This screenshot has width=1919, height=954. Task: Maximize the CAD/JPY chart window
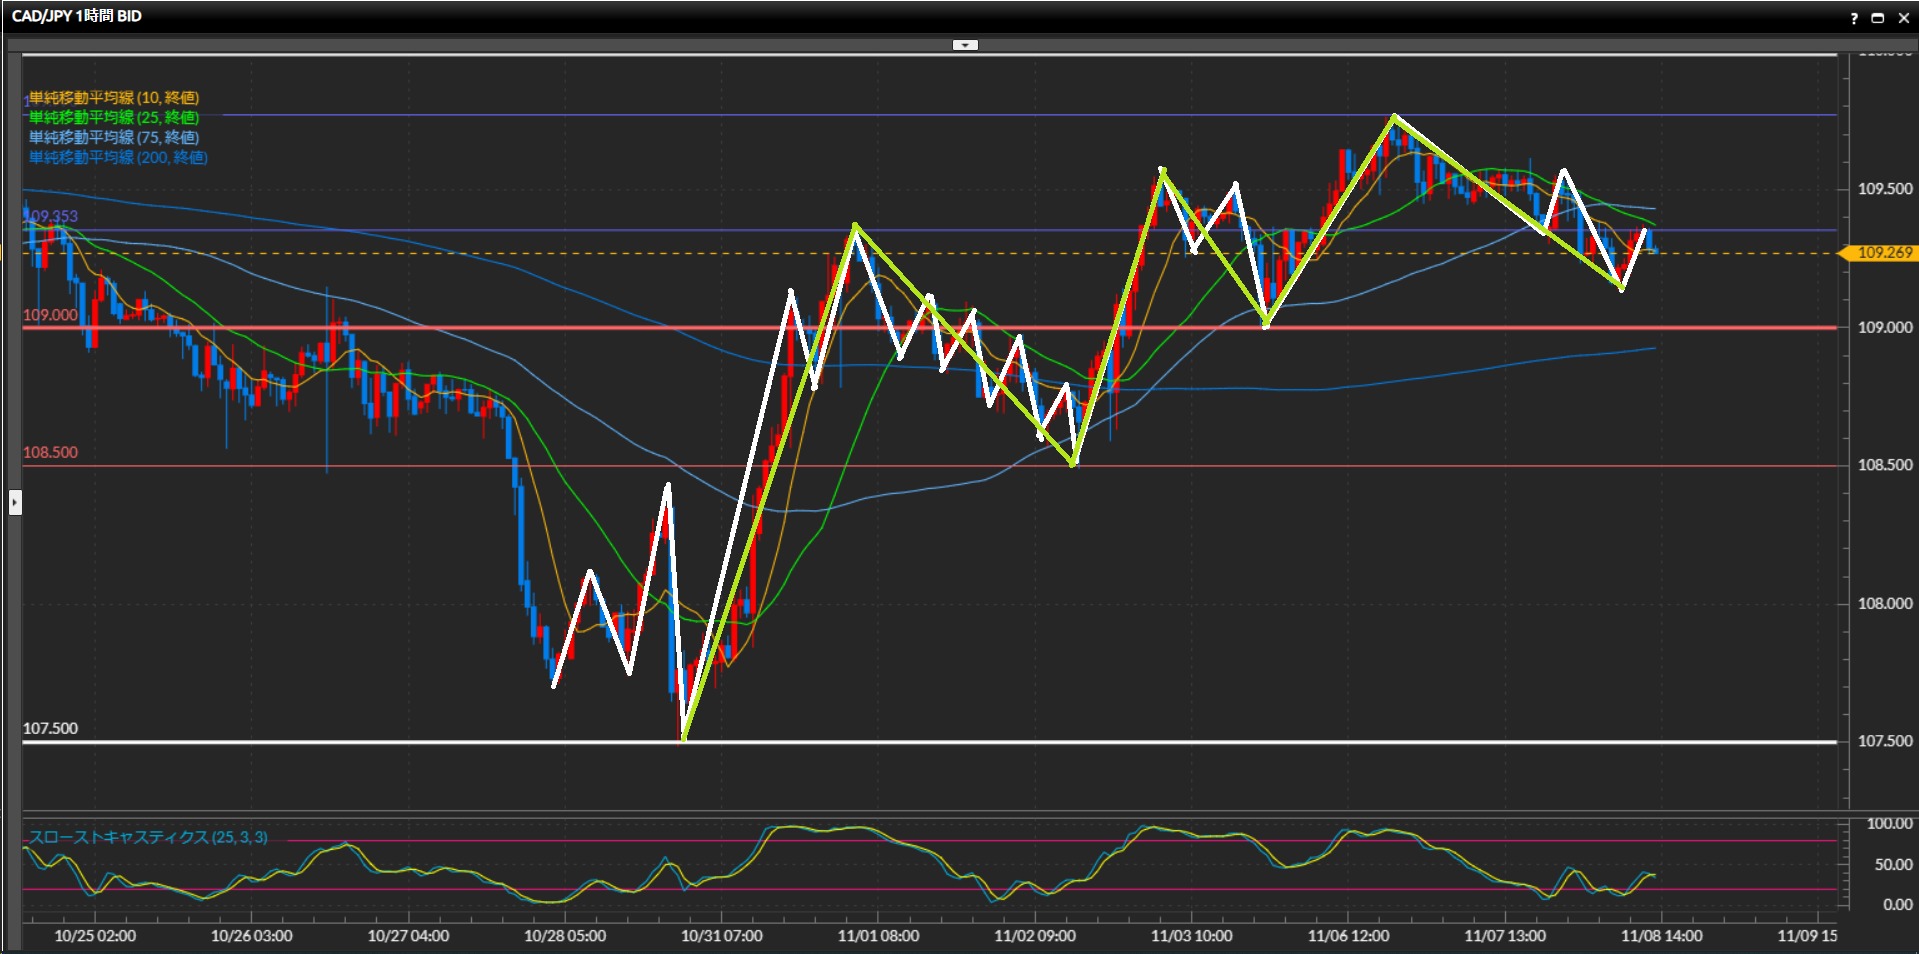pyautogui.click(x=1877, y=18)
